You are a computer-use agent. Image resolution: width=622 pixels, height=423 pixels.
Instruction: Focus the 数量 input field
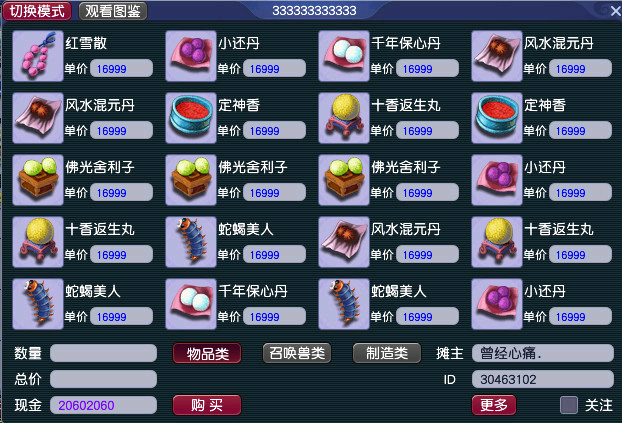pos(104,353)
